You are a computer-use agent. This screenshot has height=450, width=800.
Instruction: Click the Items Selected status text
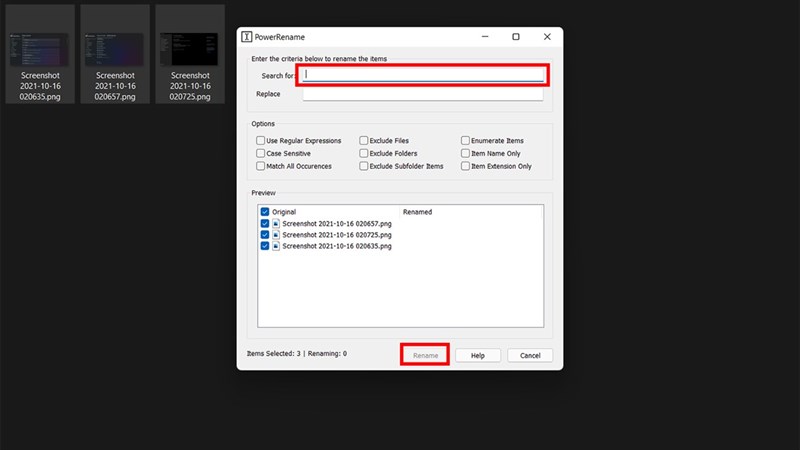296,353
